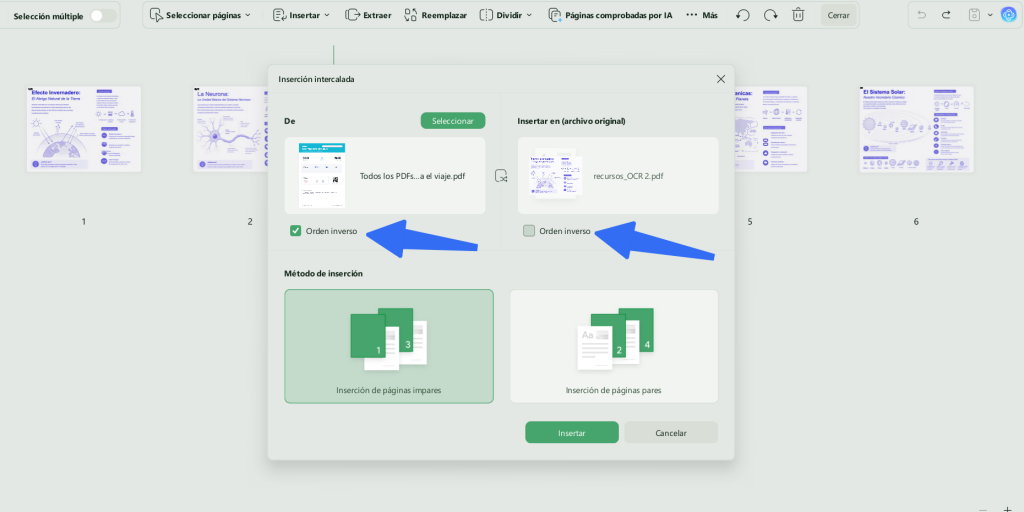The height and width of the screenshot is (512, 1024).
Task: Open the Insertar toolbar dropdown
Action: coord(301,15)
